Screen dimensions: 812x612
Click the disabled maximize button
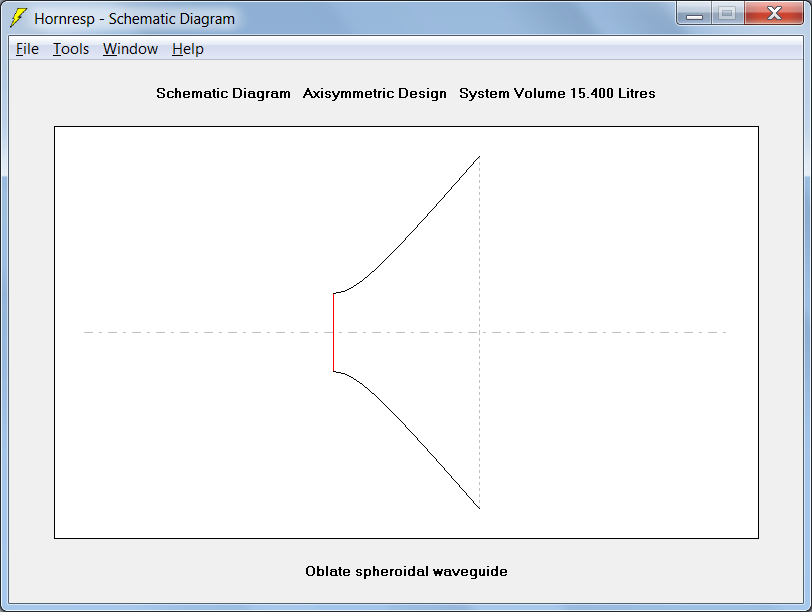point(728,14)
